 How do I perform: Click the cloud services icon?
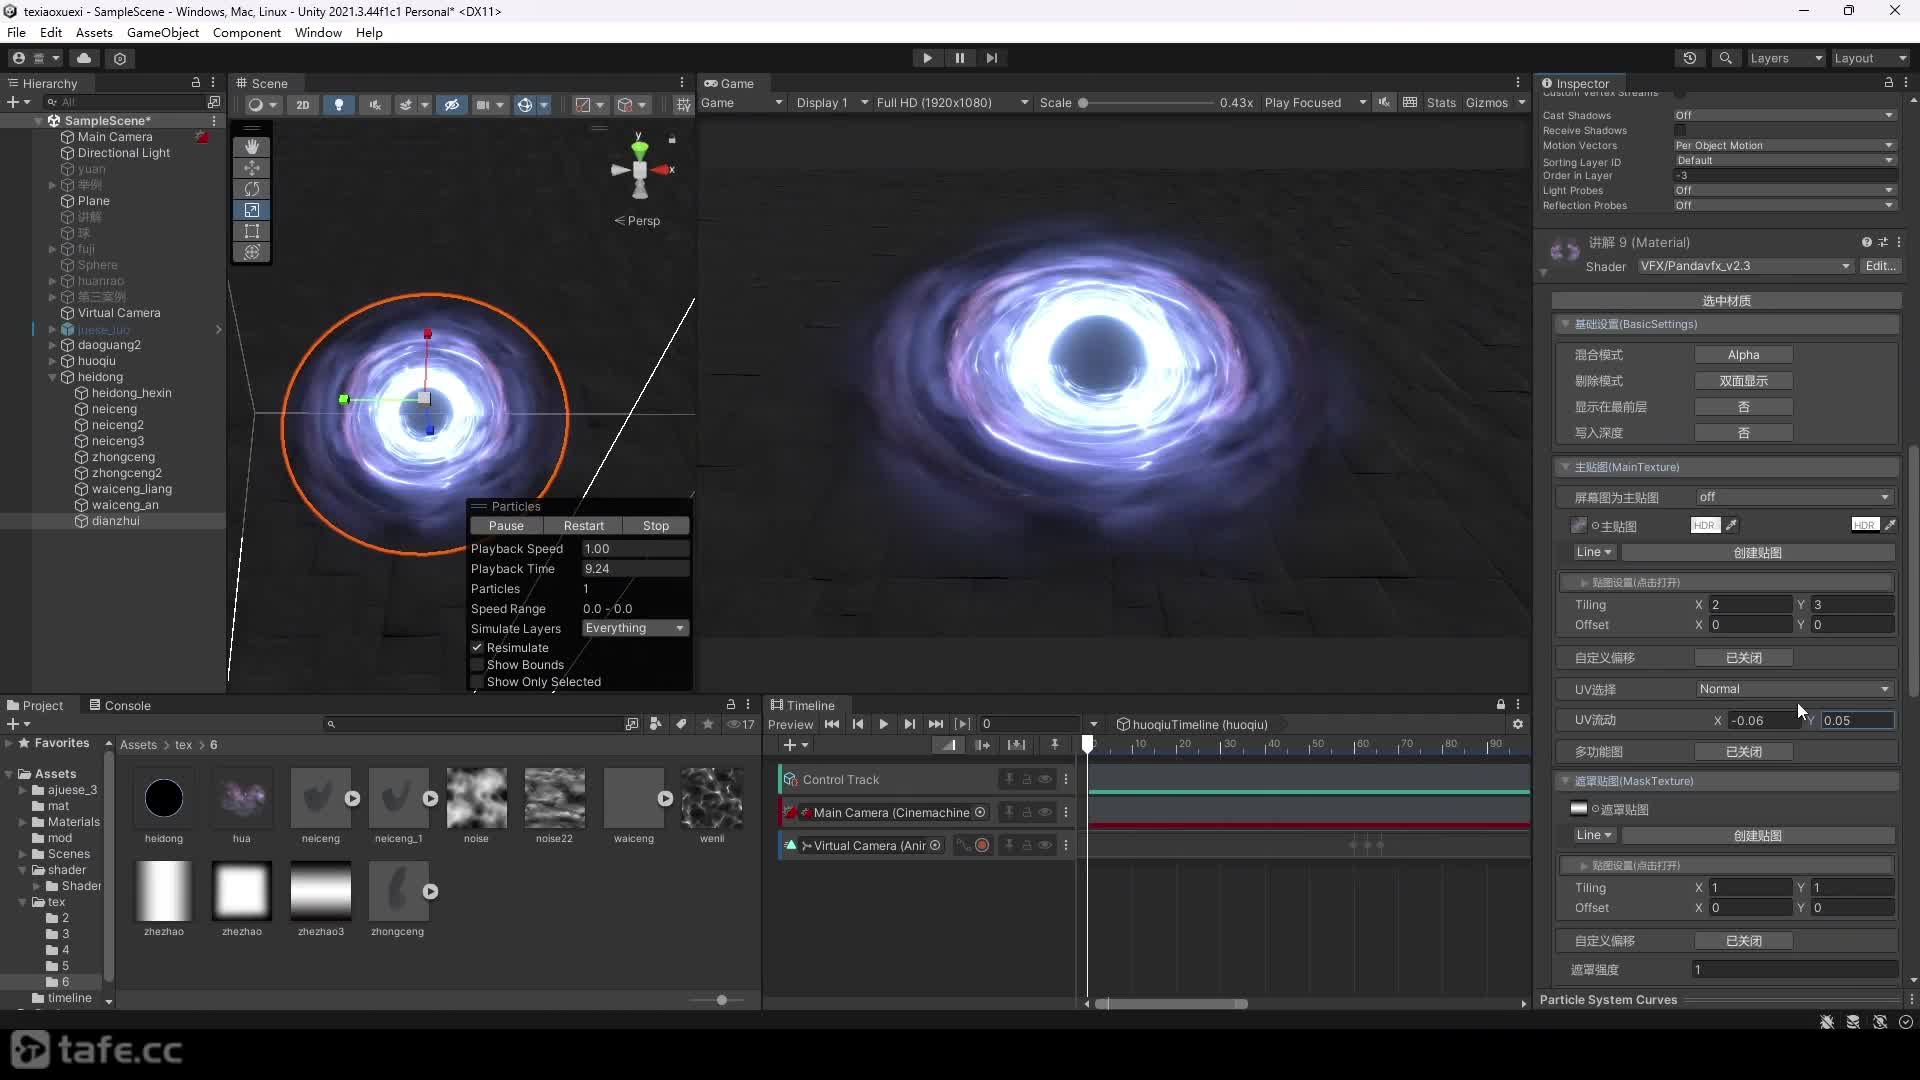(84, 58)
